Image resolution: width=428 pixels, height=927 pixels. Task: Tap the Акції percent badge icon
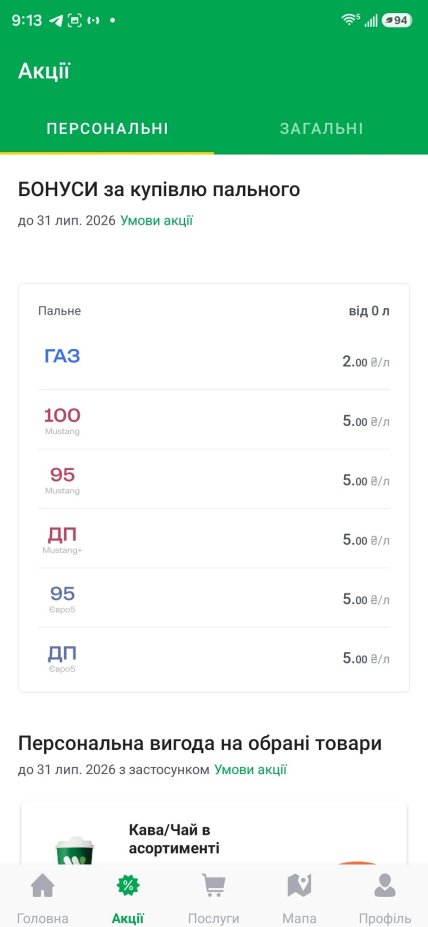(x=128, y=886)
